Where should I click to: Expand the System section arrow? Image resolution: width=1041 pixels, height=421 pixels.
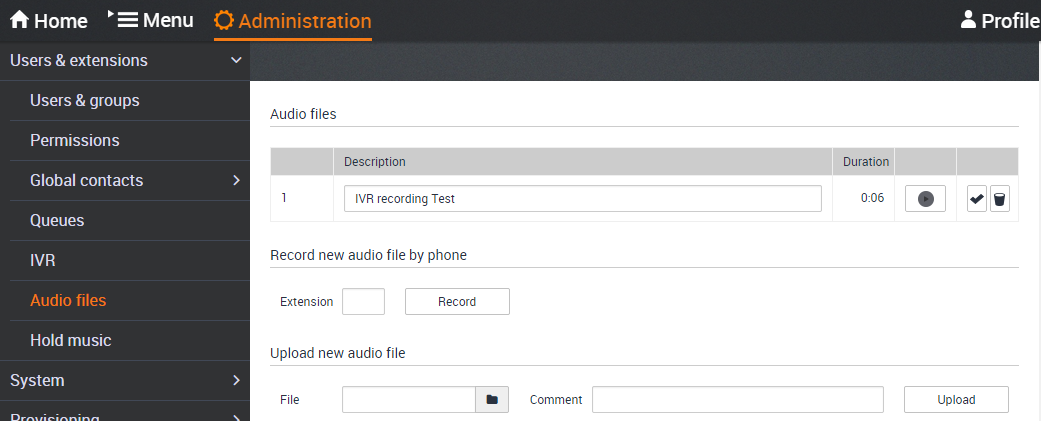236,380
